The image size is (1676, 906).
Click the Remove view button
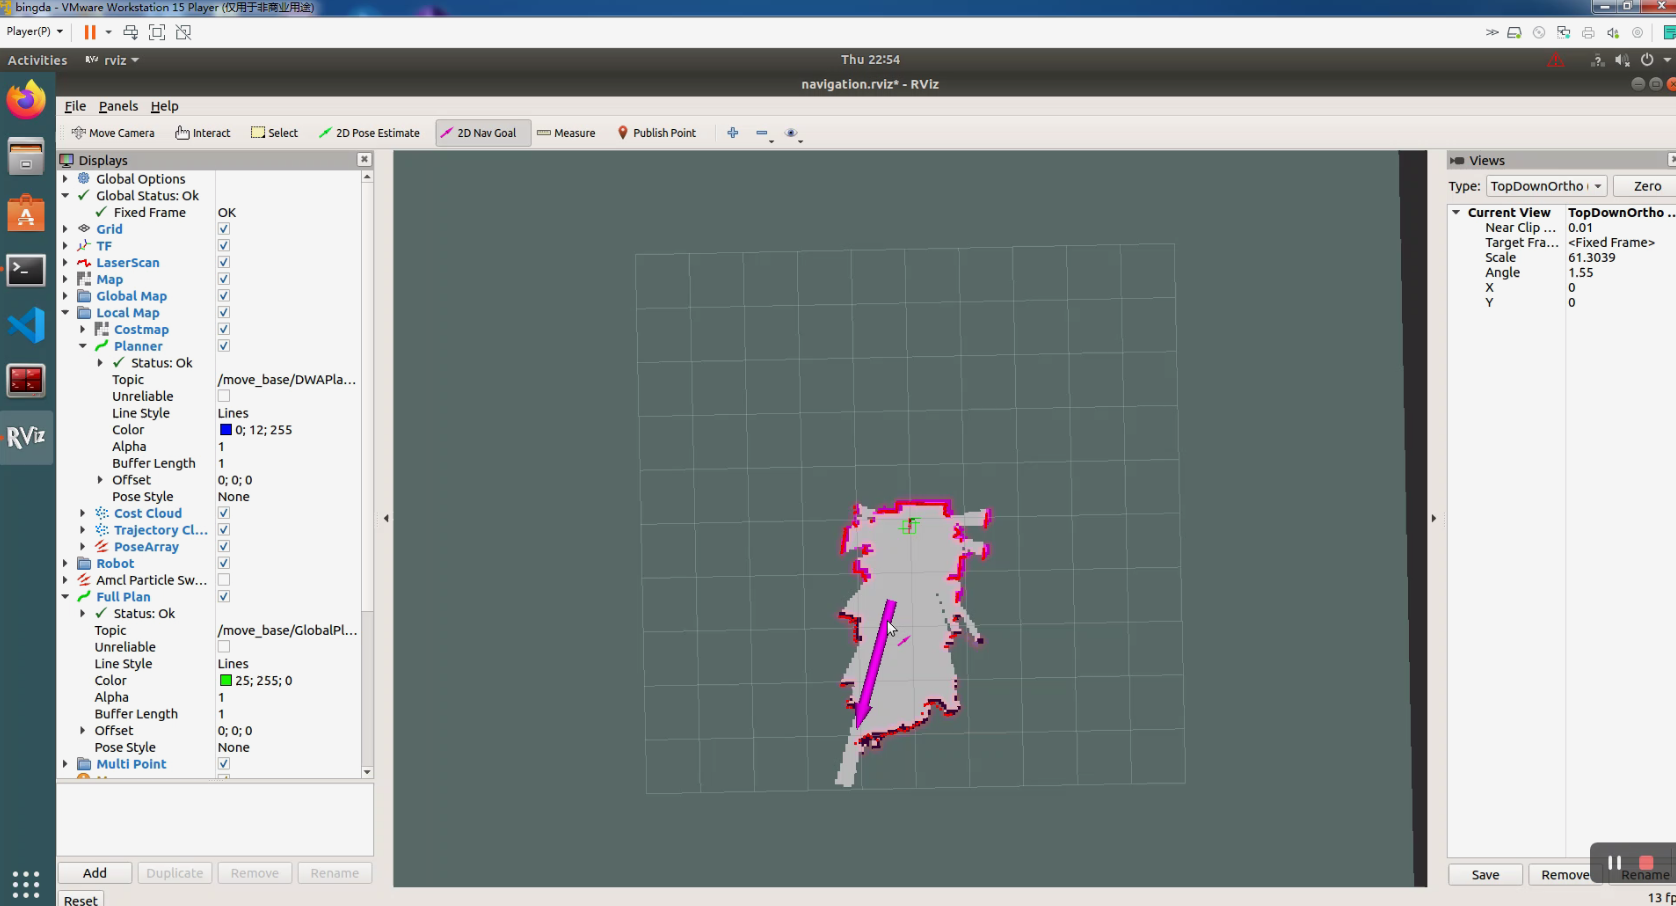(1564, 875)
